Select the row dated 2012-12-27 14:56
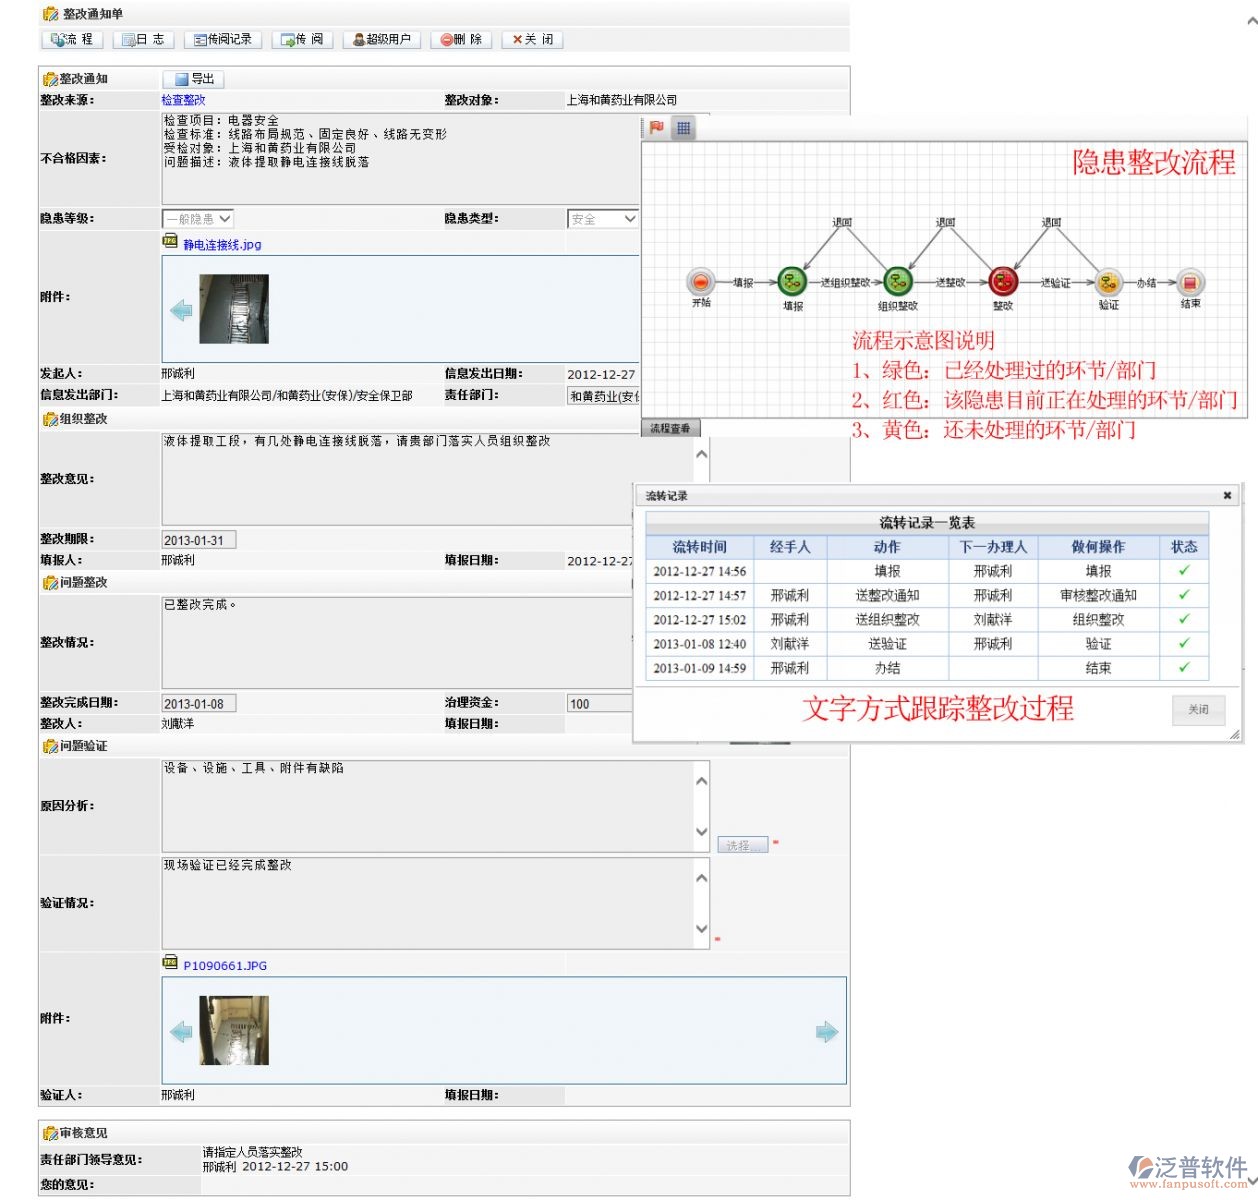The image size is (1258, 1200). tap(927, 571)
